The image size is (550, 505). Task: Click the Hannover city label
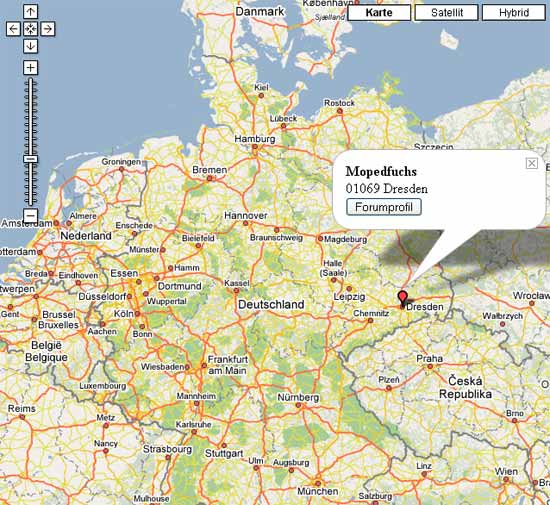(x=246, y=215)
